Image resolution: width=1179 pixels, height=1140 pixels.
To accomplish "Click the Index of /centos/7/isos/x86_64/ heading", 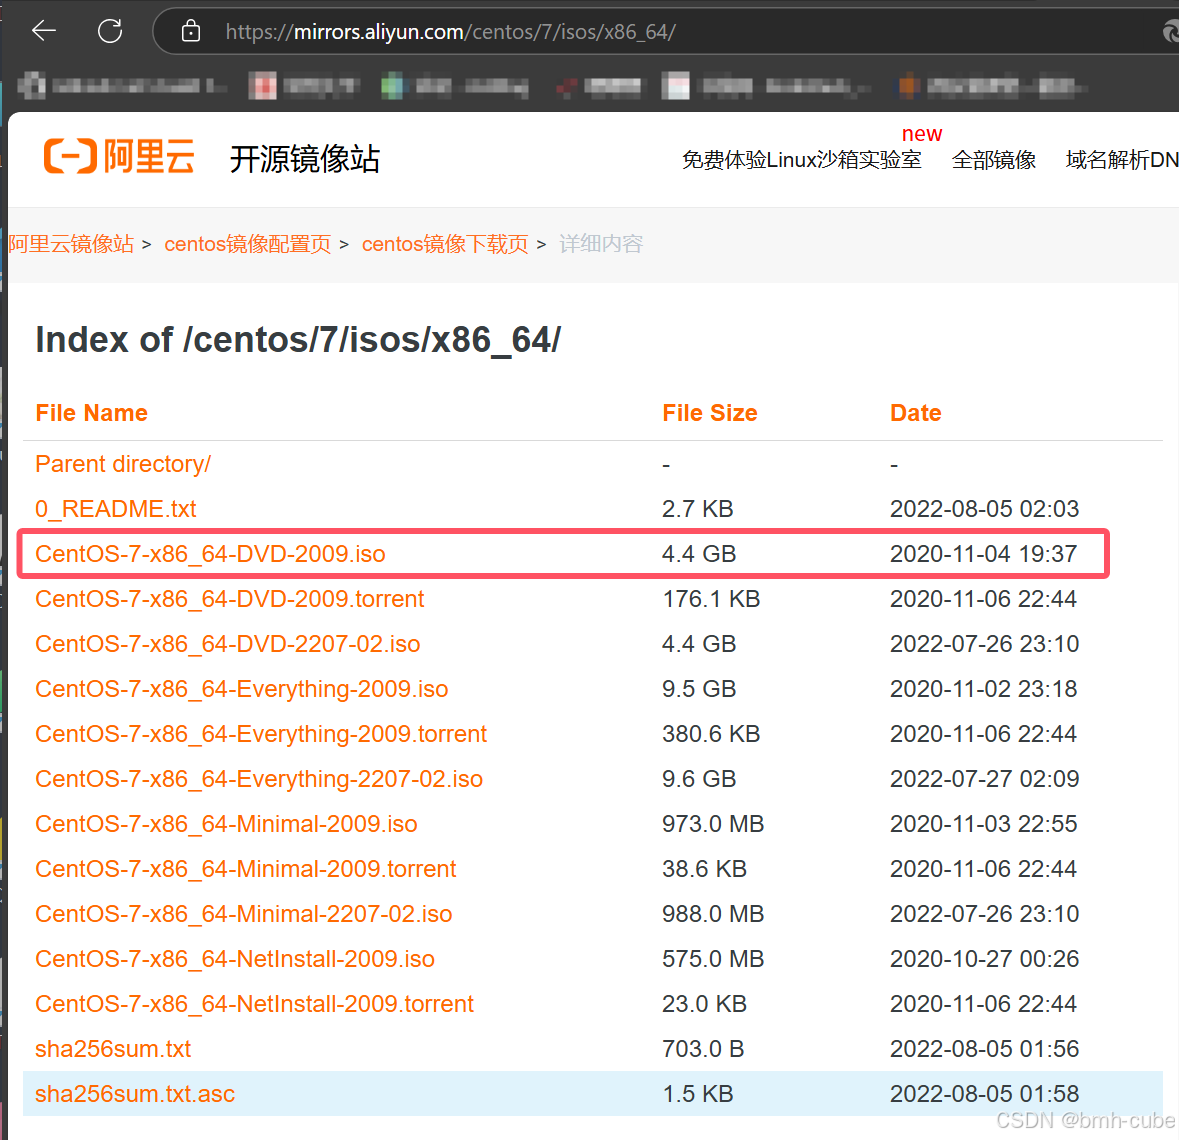I will click(299, 340).
